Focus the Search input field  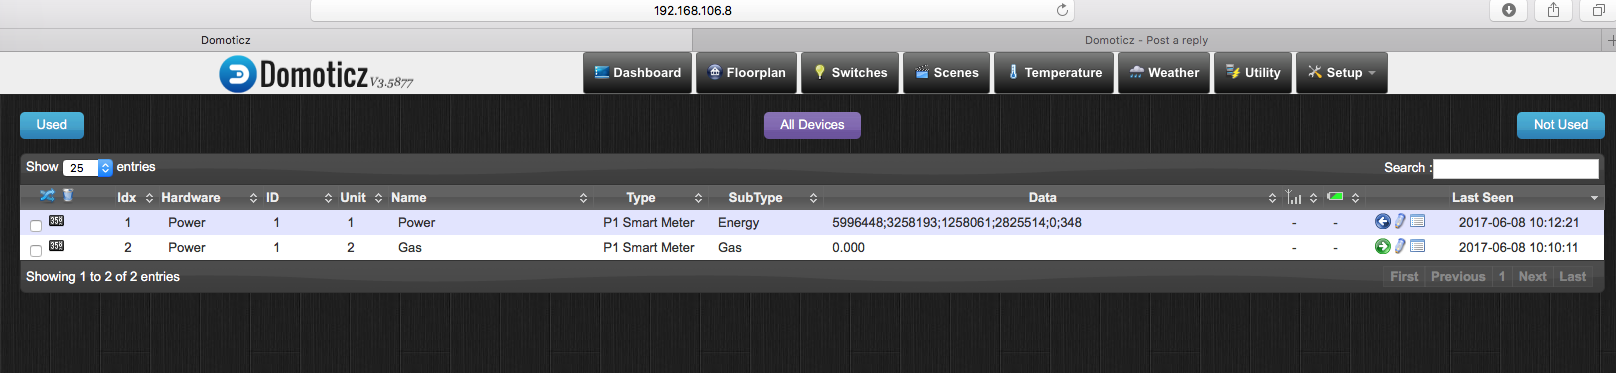point(1516,168)
